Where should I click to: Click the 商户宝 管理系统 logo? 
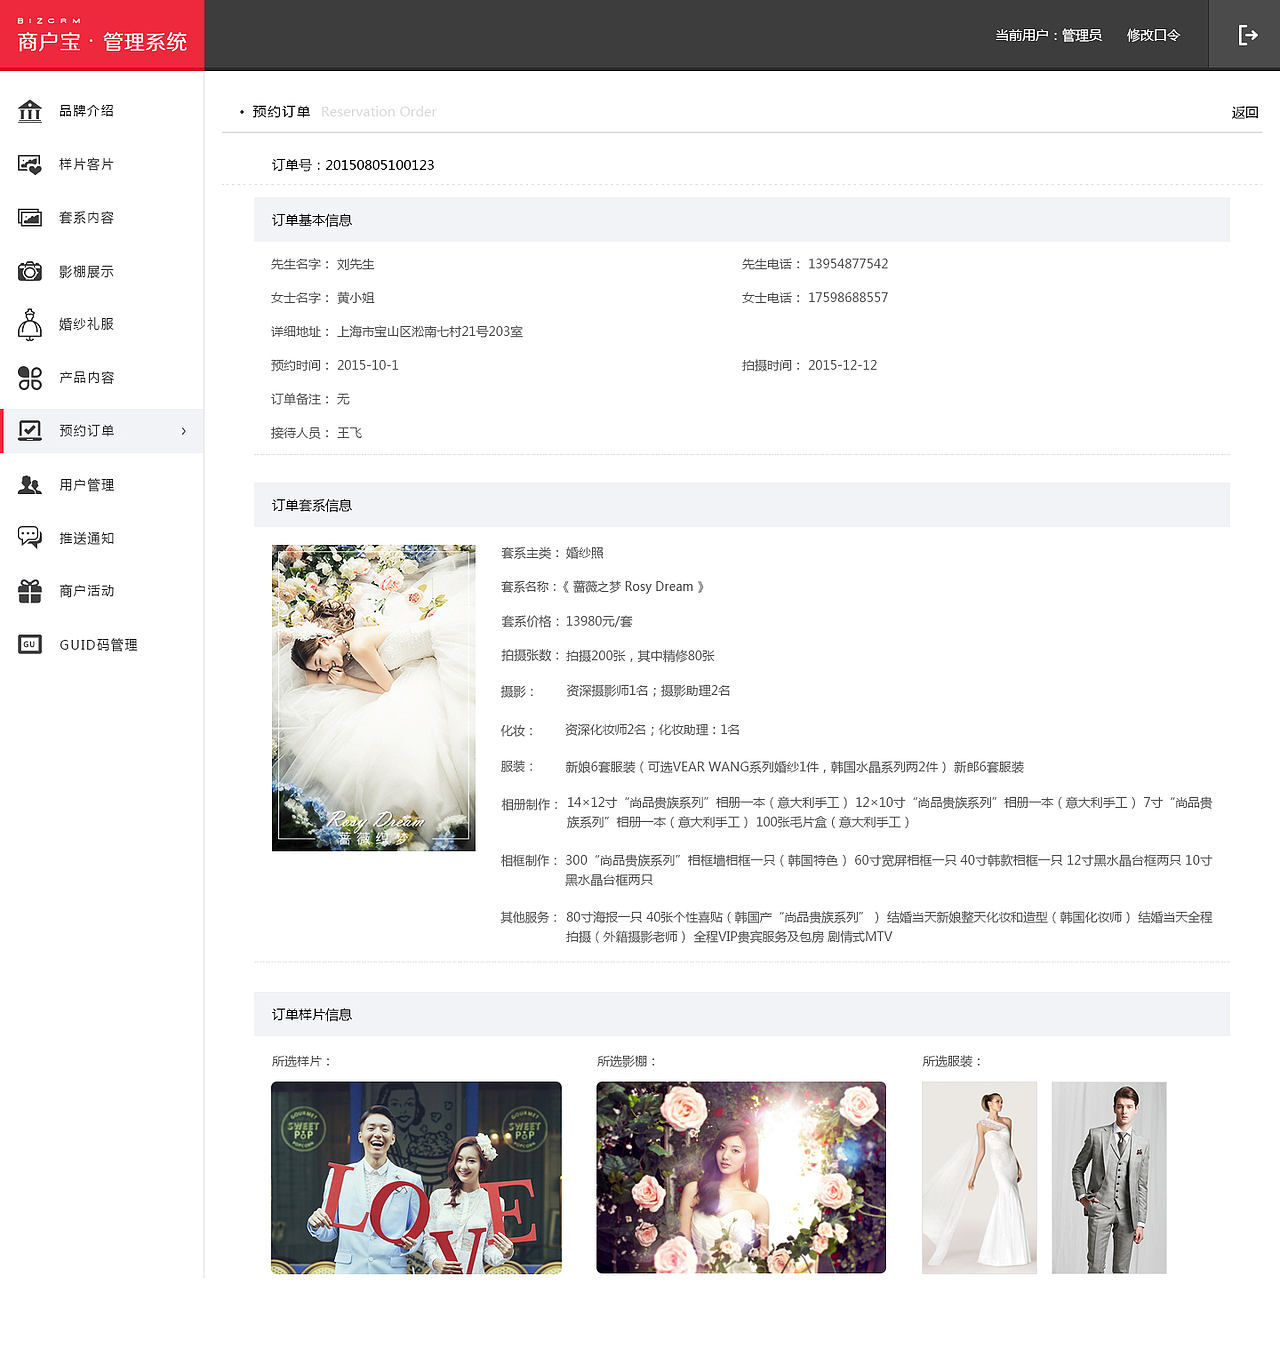[102, 35]
